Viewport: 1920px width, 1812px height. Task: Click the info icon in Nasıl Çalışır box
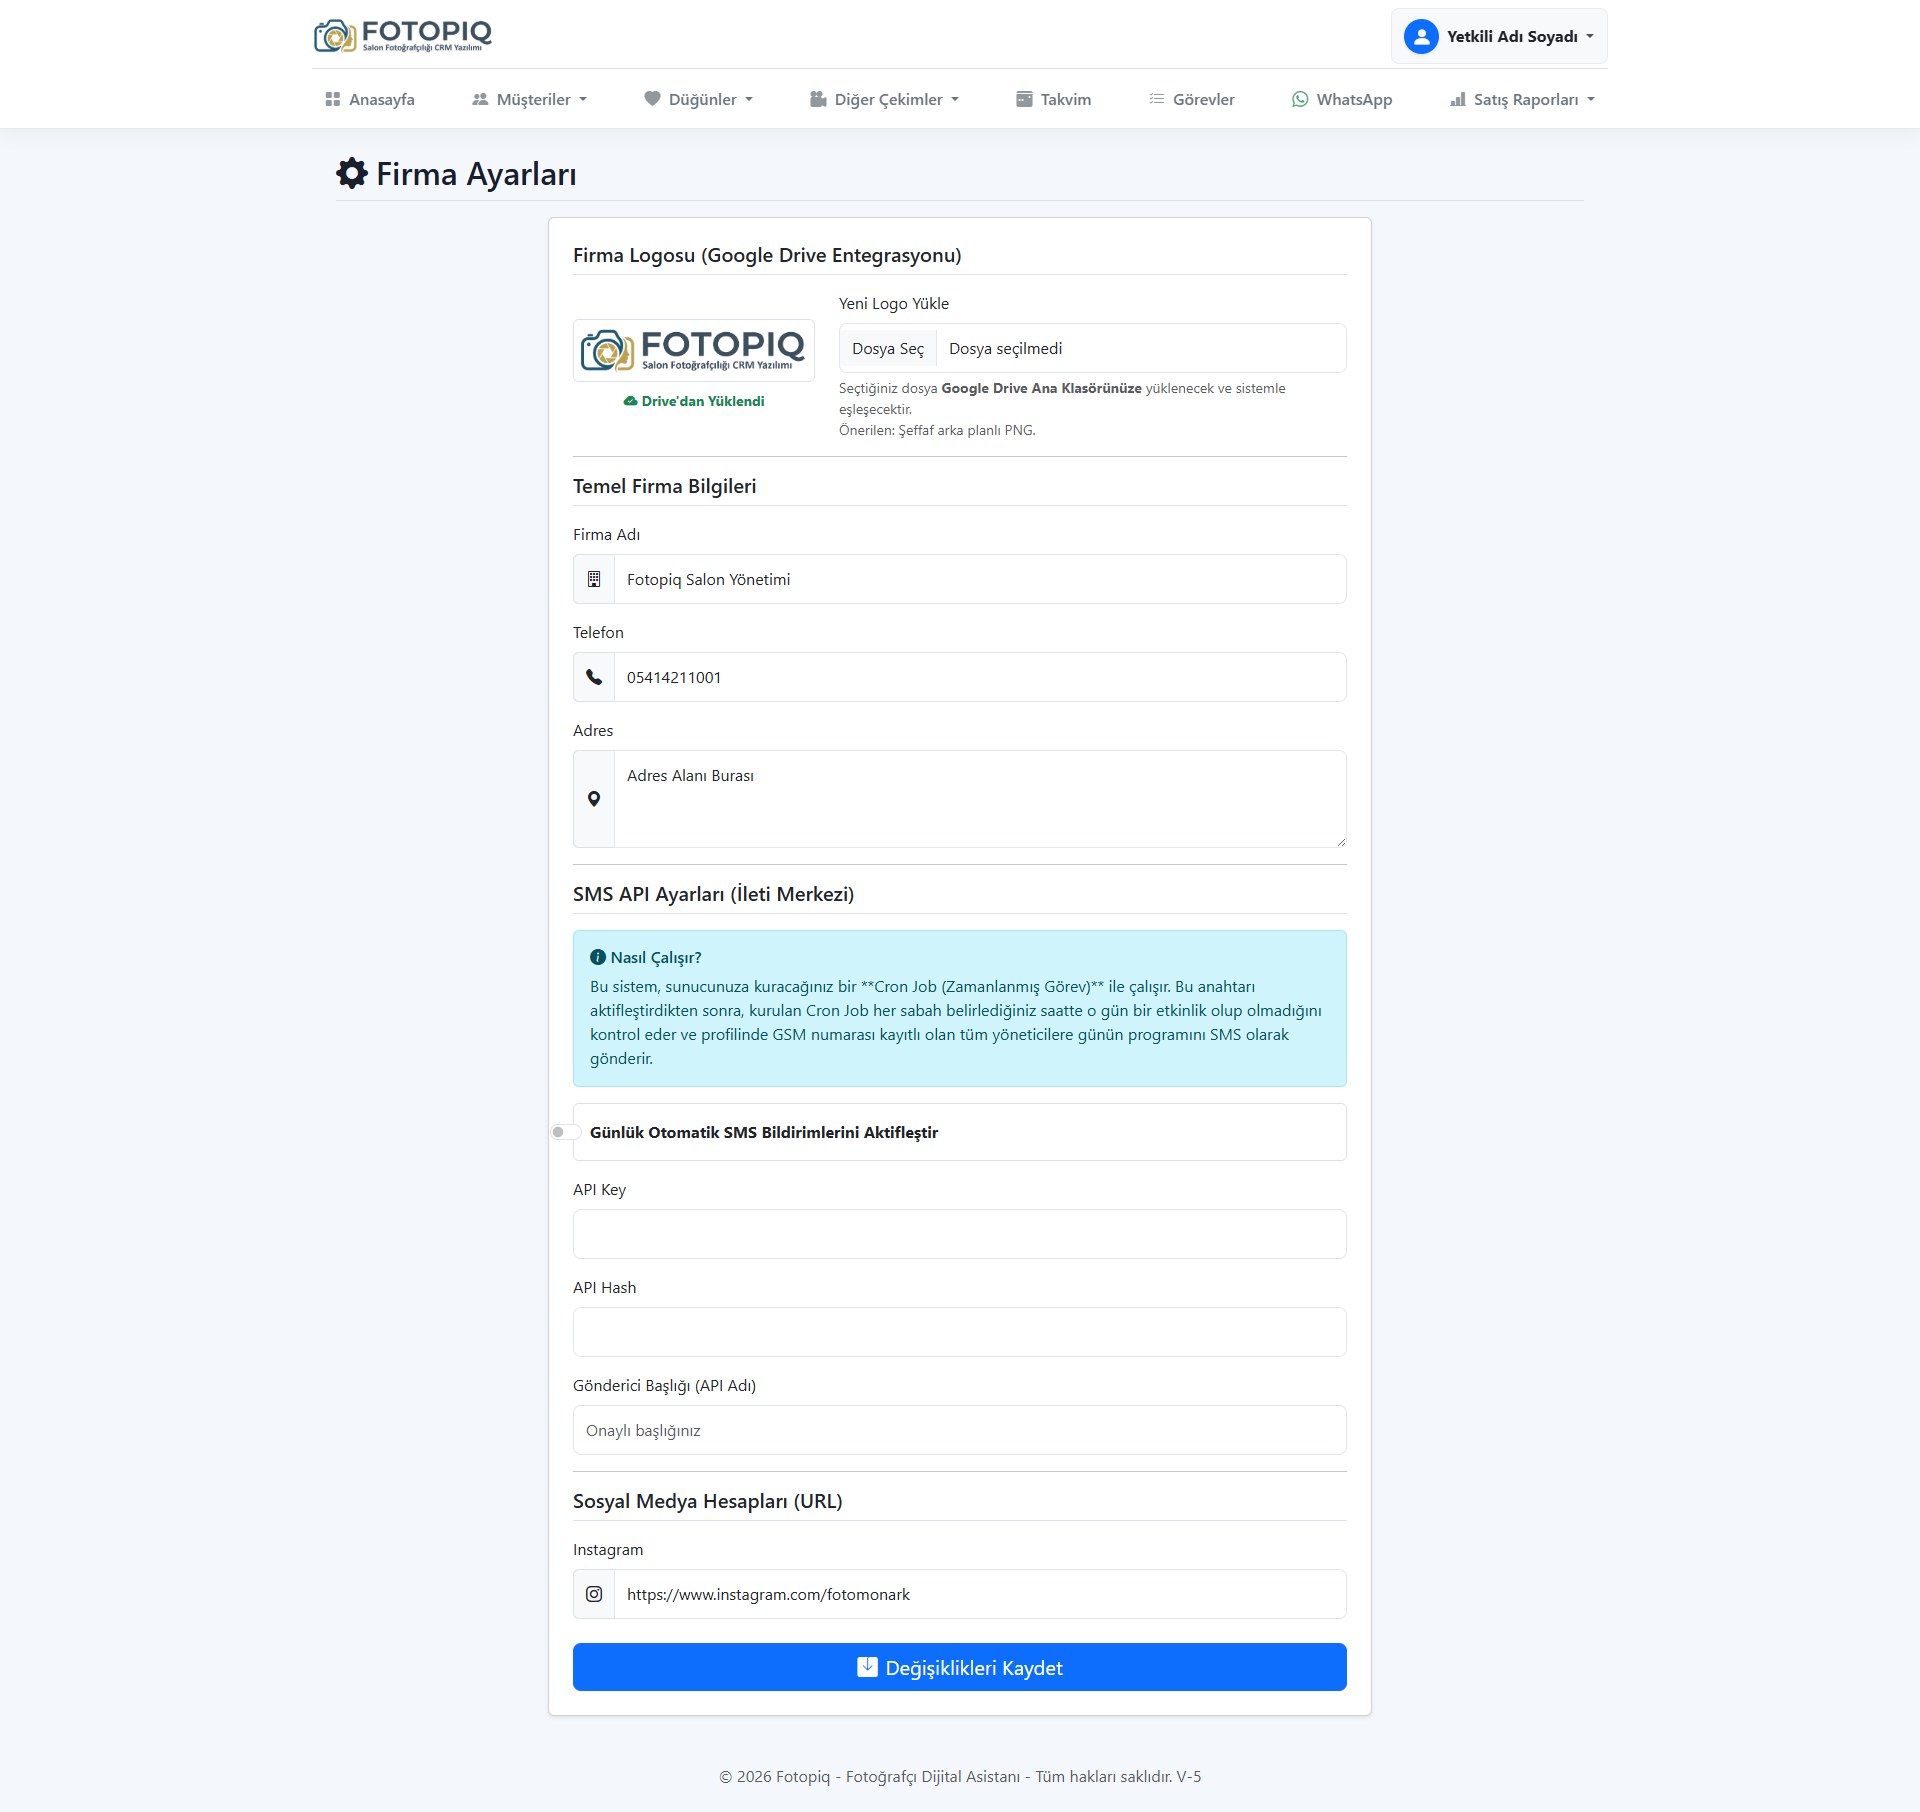click(598, 957)
